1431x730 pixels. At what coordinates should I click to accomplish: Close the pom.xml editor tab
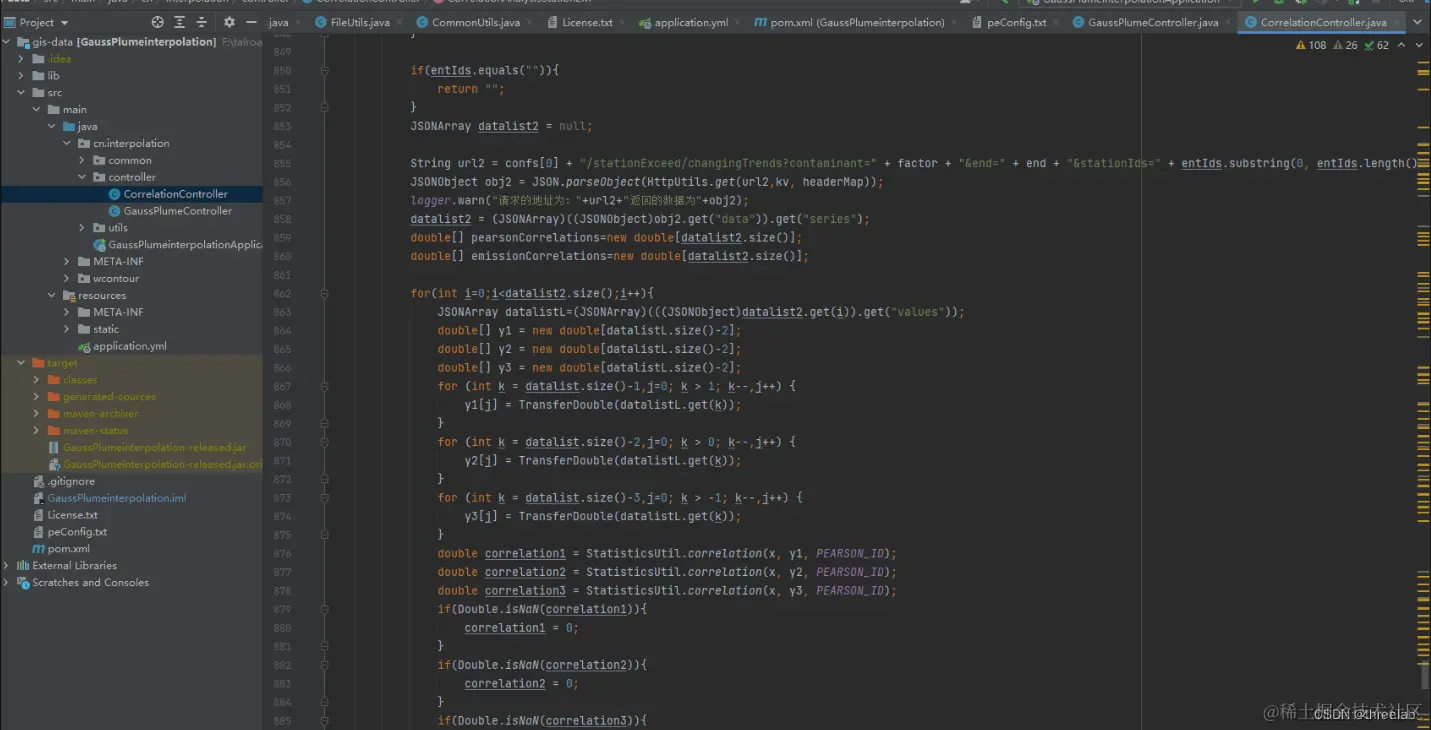(x=955, y=22)
